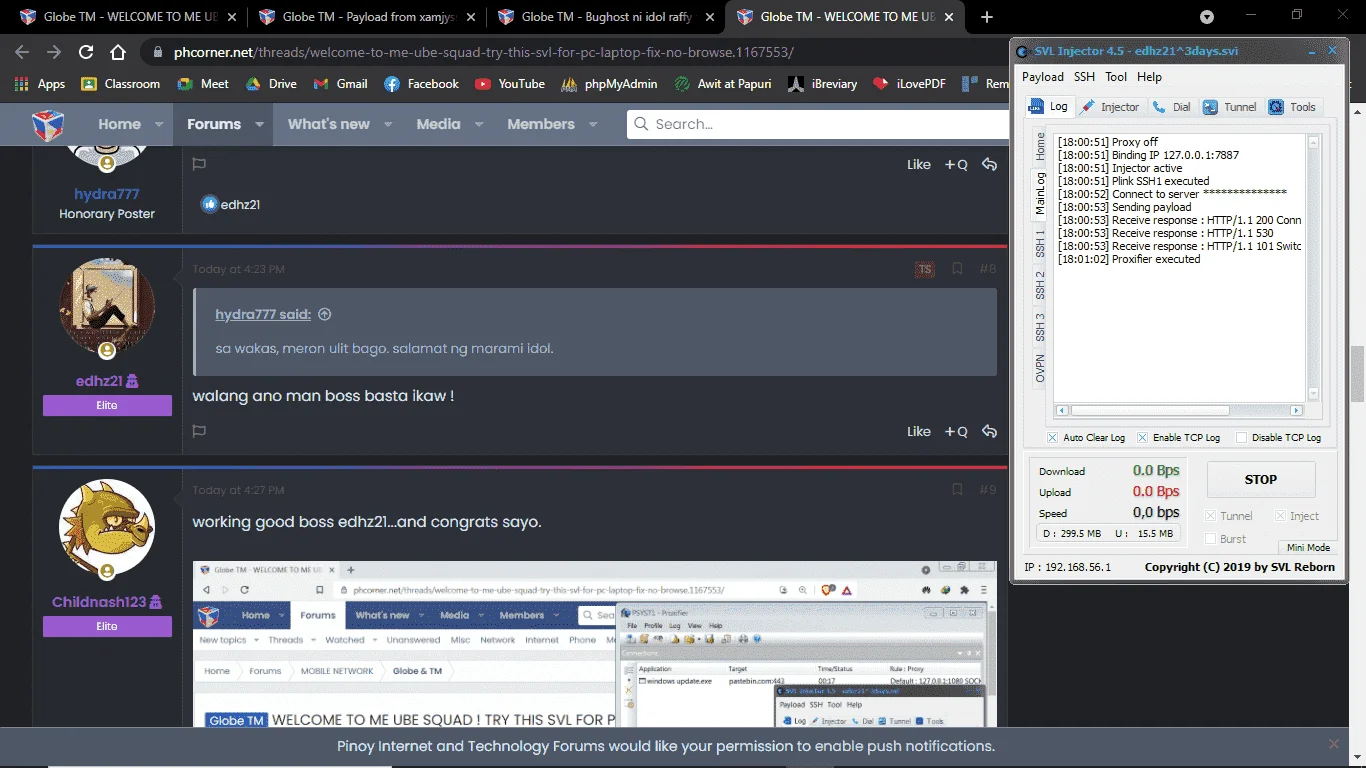Click the STOP button

[x=1260, y=479]
